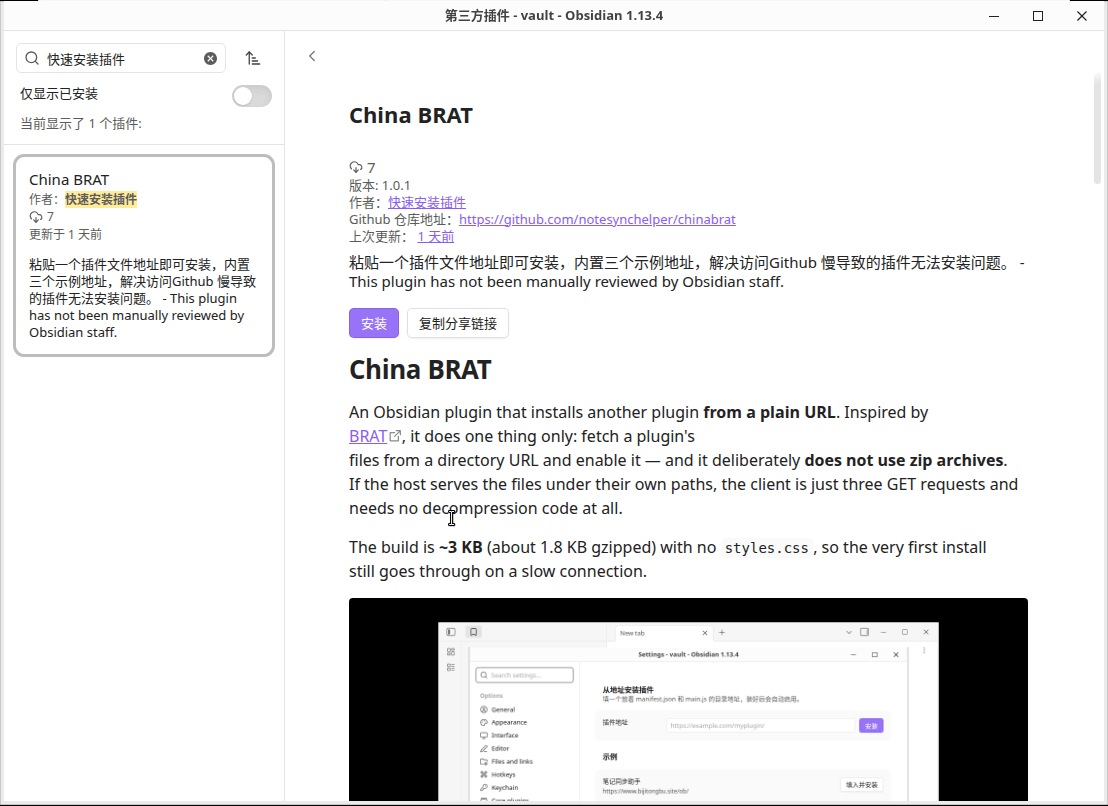Open the author link 快速安装插件
1108x806 pixels.
pyautogui.click(x=427, y=202)
